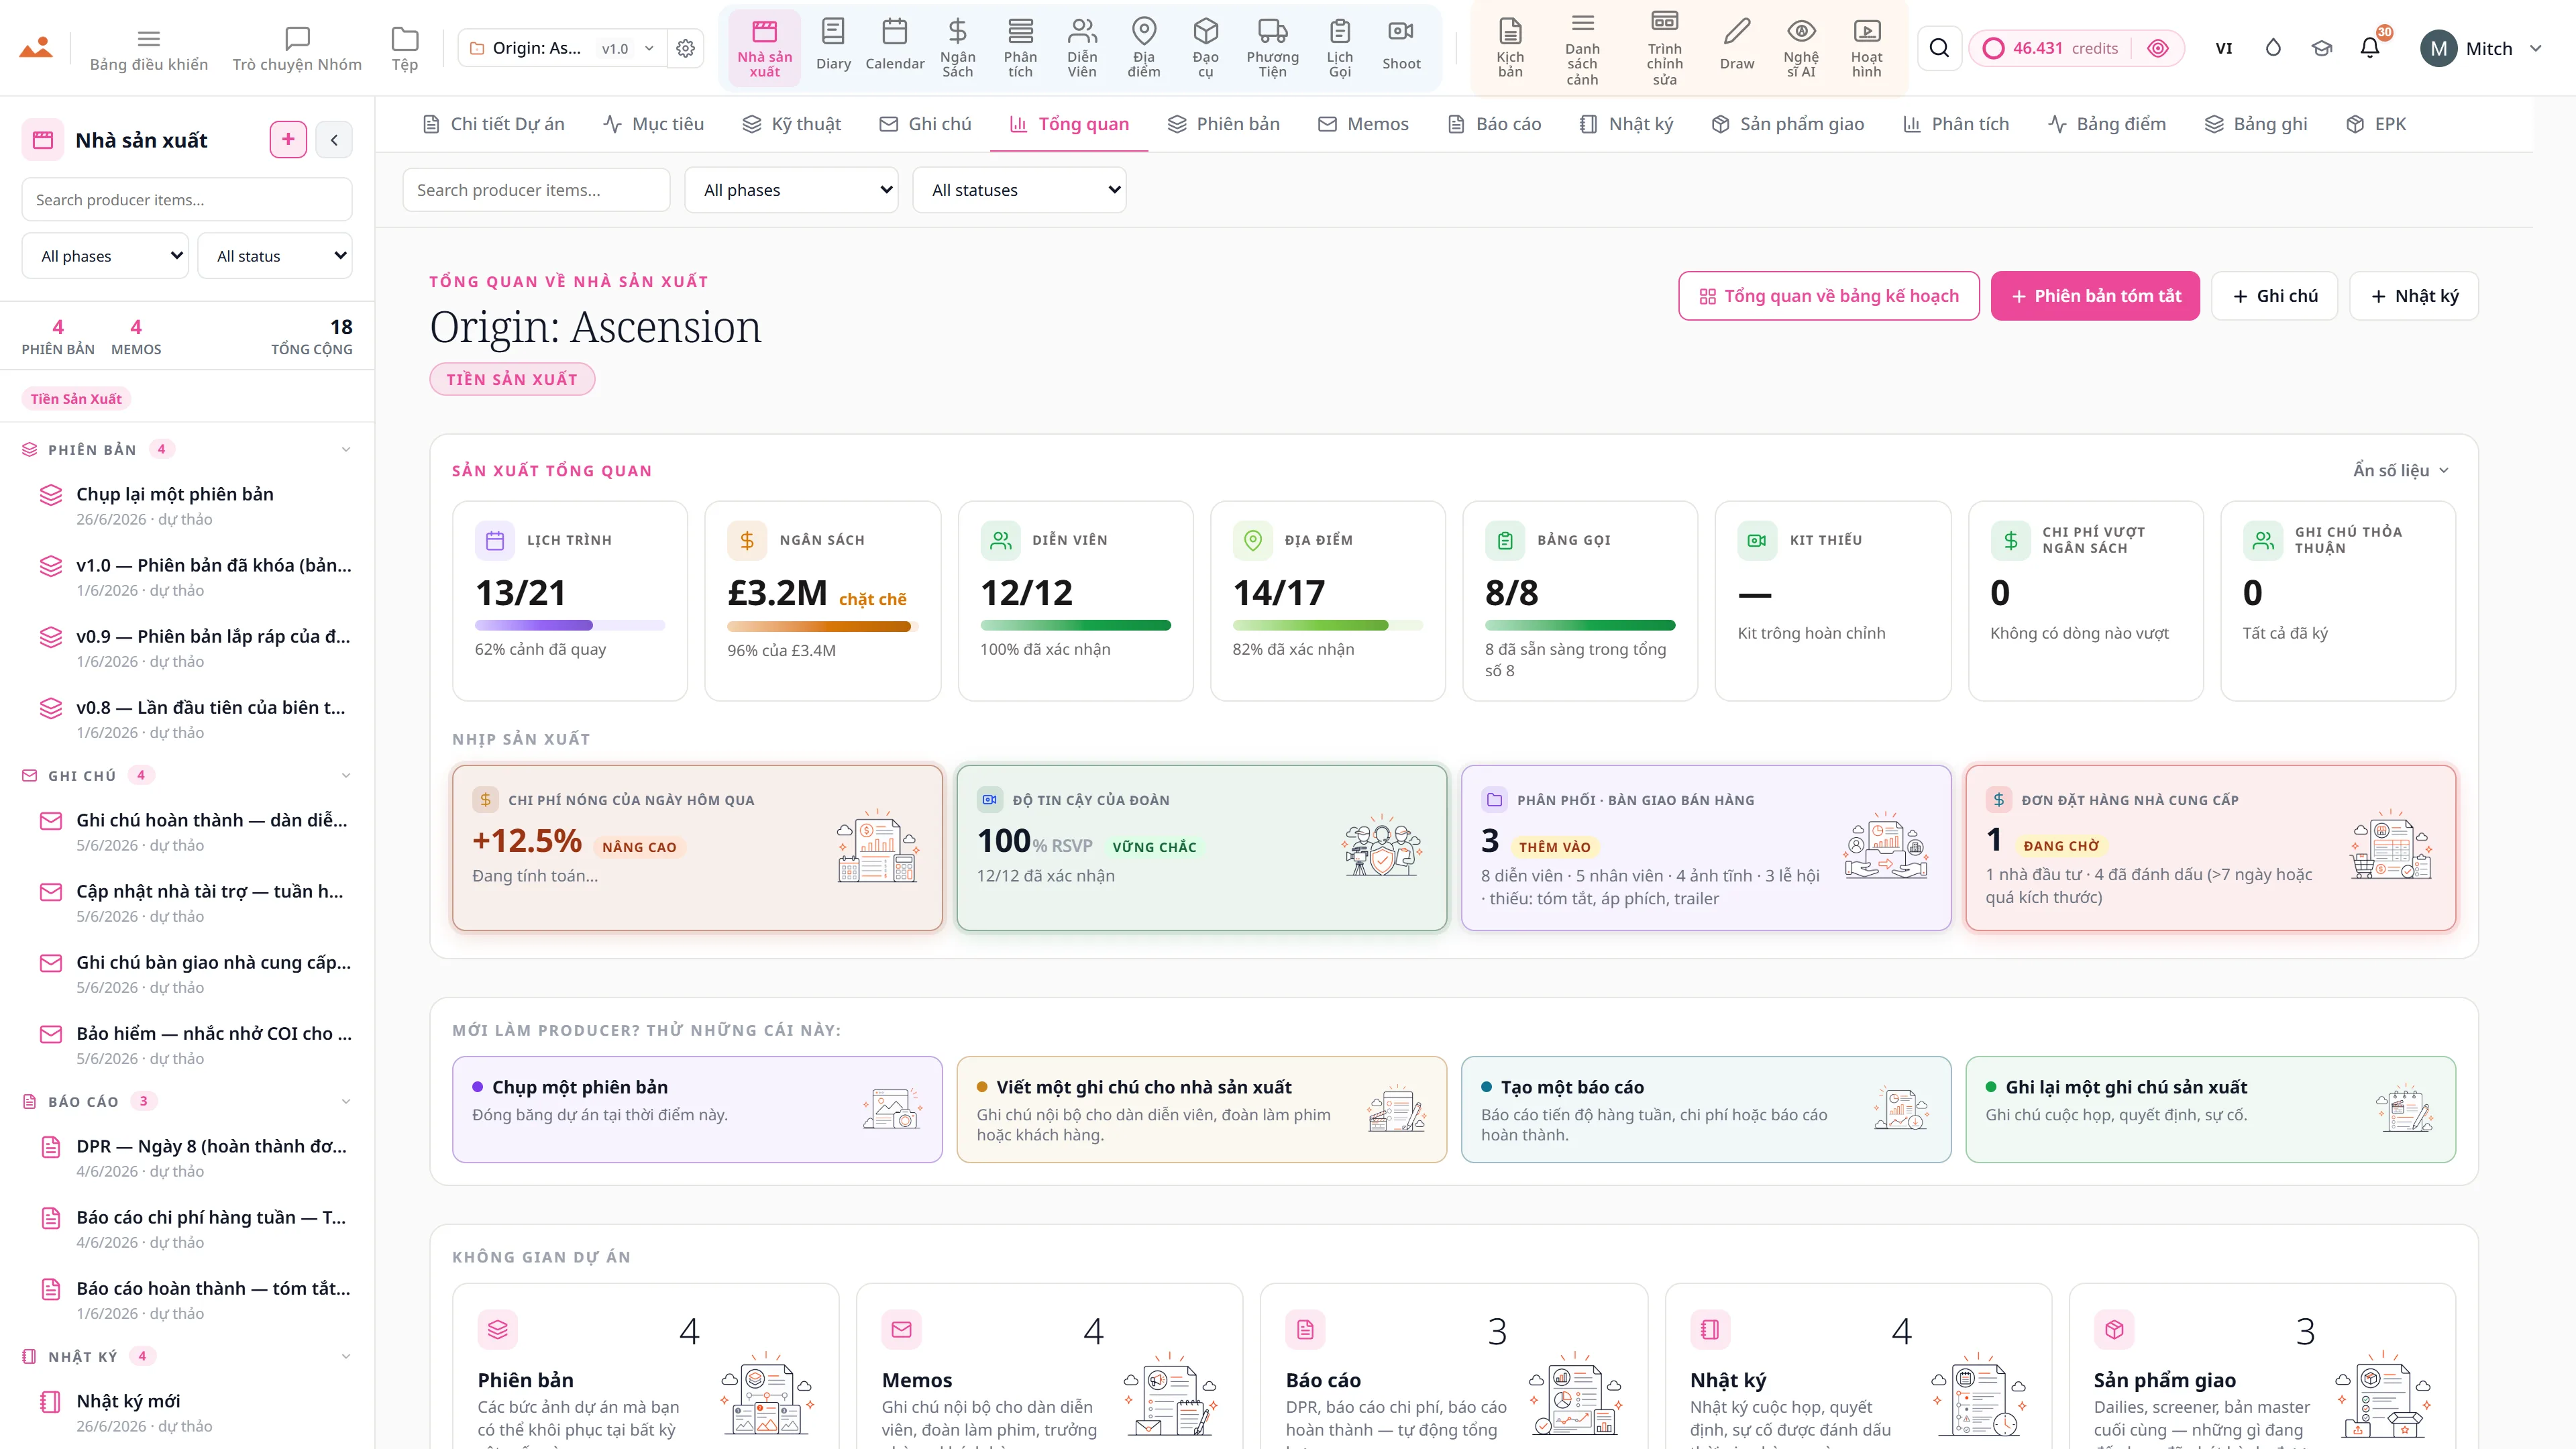Viewport: 2576px width, 1449px height.
Task: Switch to the Sản phẩm giao tab
Action: [1788, 124]
